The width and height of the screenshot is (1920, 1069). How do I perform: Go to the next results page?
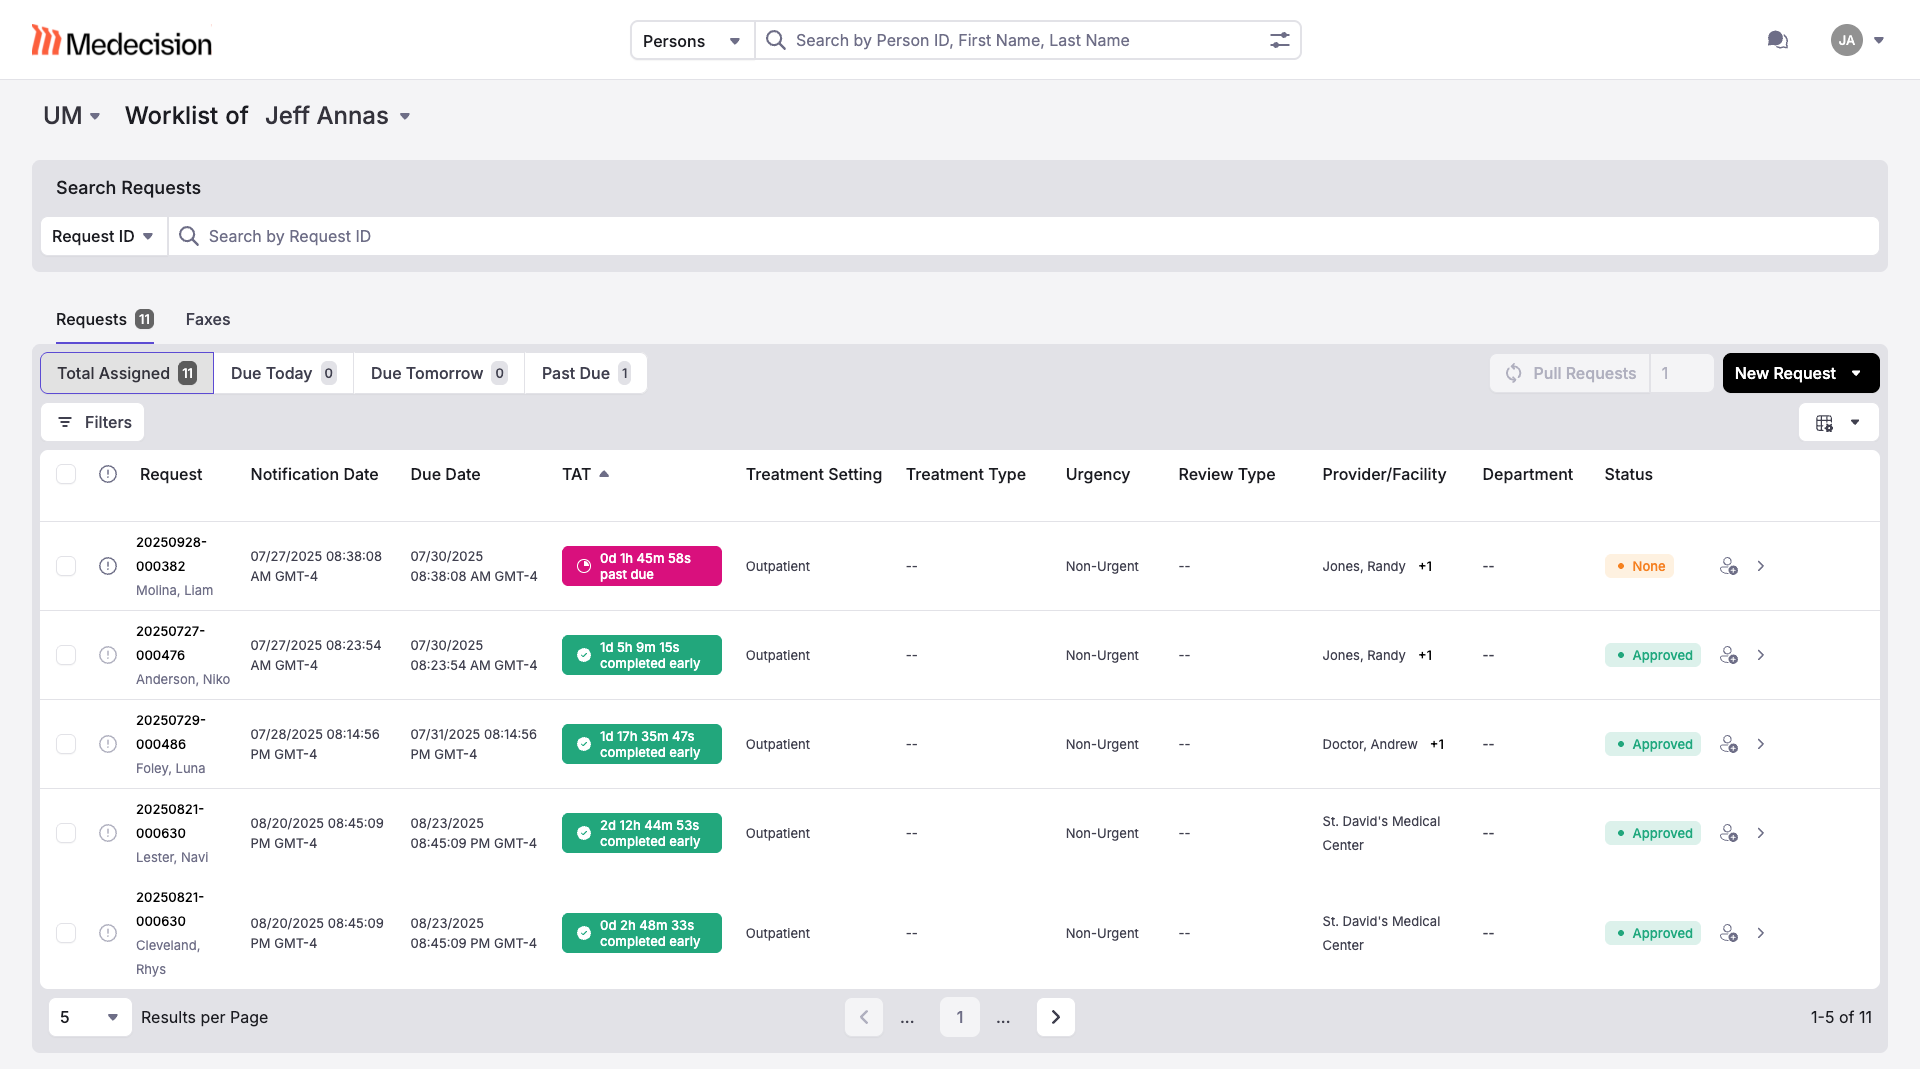1055,1017
